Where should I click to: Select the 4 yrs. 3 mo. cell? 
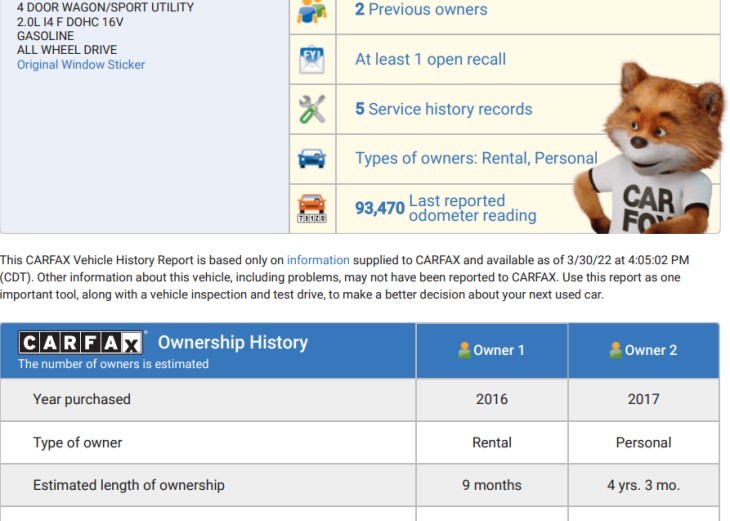tap(643, 485)
